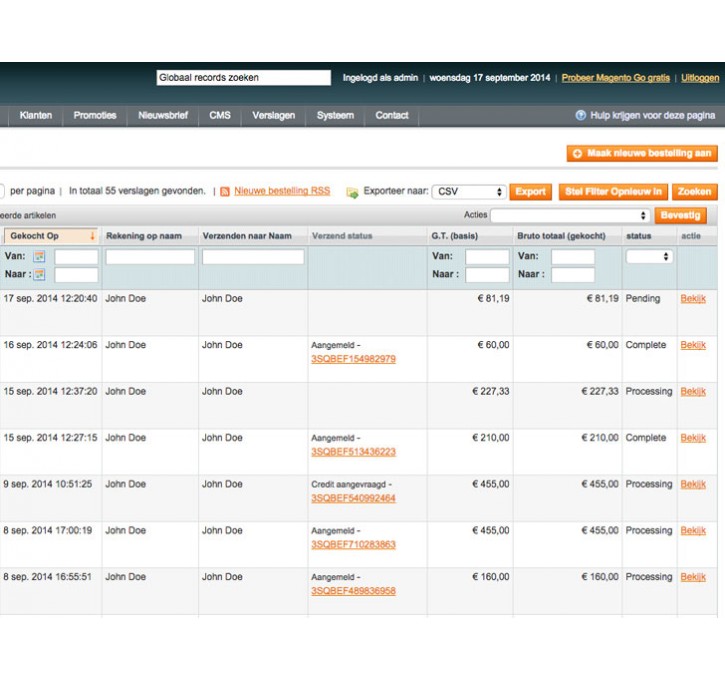Click the Zoeken button
Viewport: 725px width, 680px height.
tap(694, 192)
